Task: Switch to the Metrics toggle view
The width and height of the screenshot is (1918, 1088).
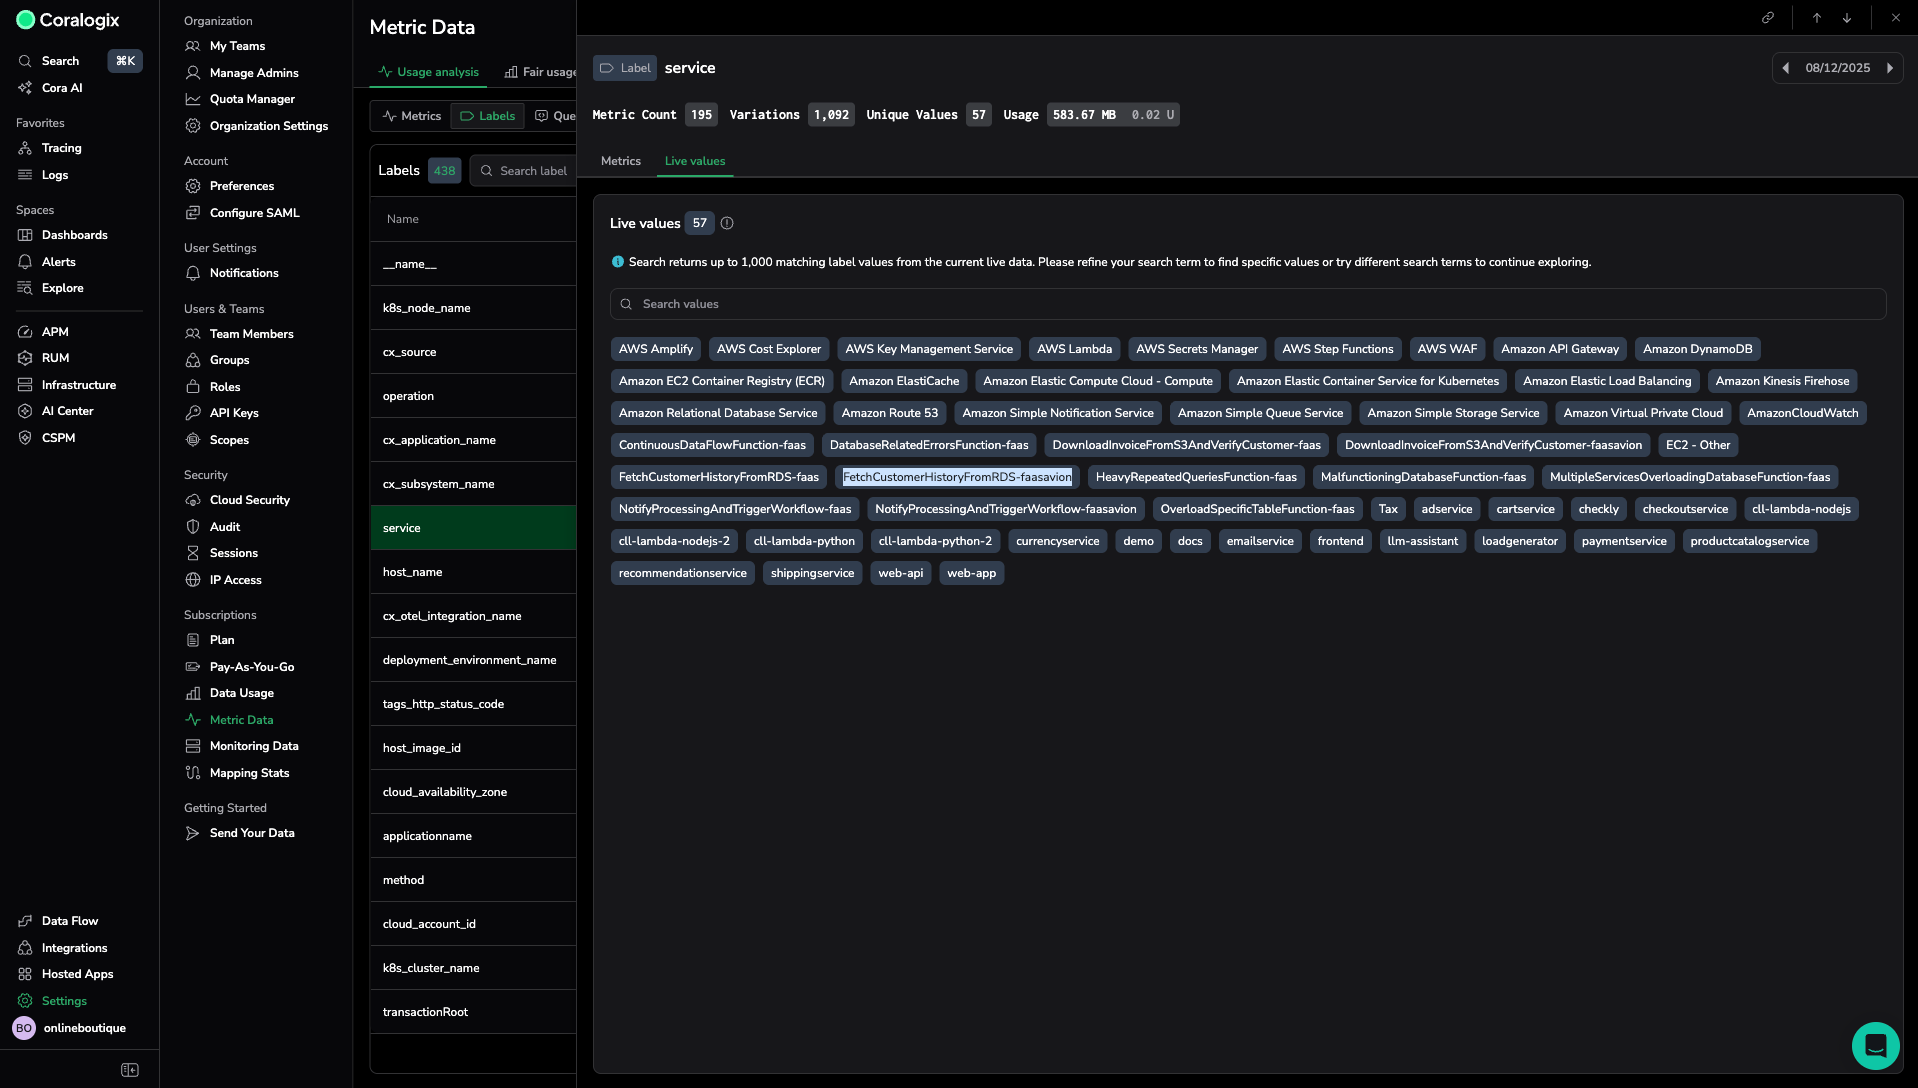Action: coord(411,116)
